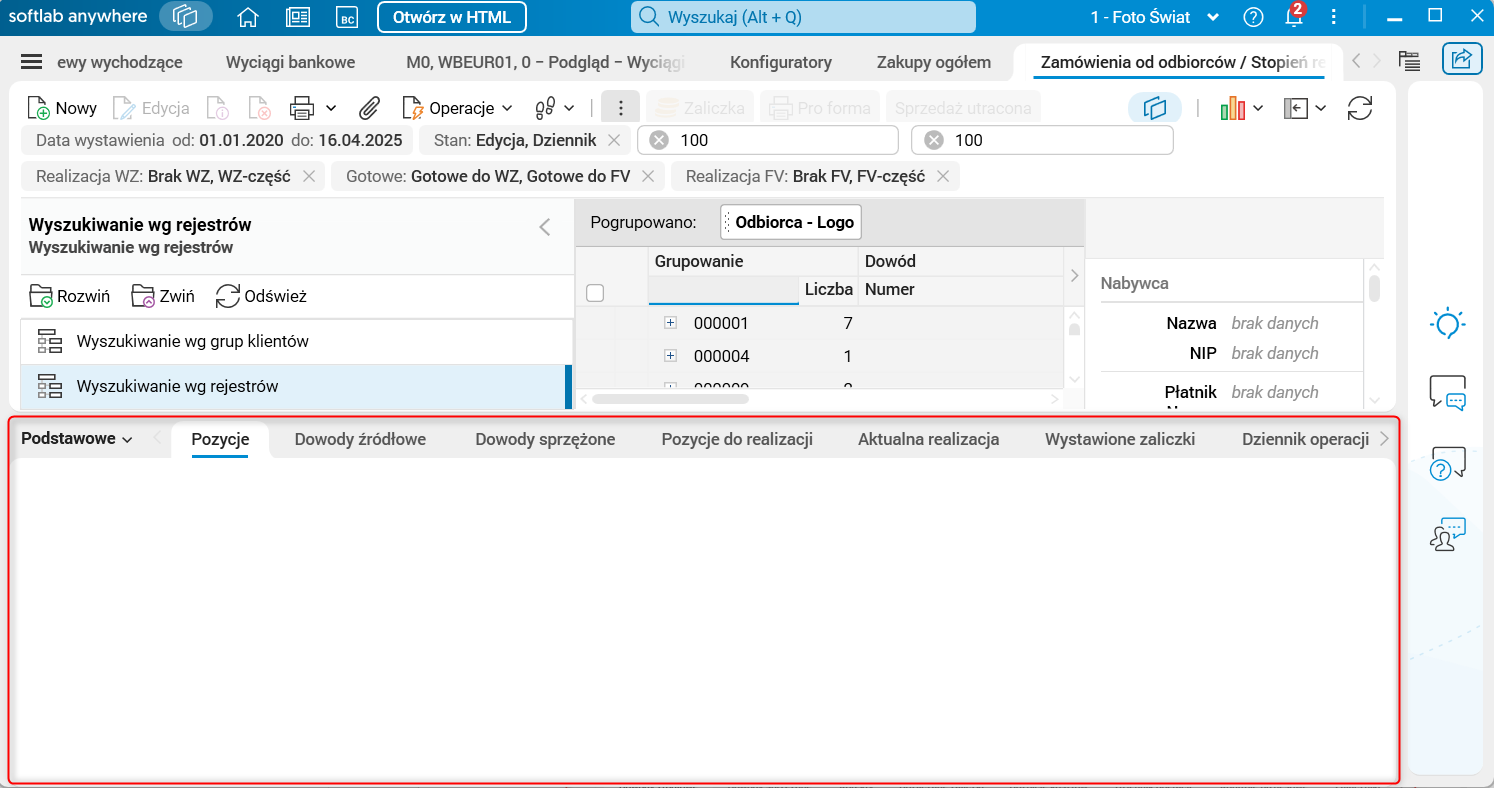The image size is (1494, 788).
Task: Click the grid's horizontal scrollbar thumb
Action: point(670,398)
